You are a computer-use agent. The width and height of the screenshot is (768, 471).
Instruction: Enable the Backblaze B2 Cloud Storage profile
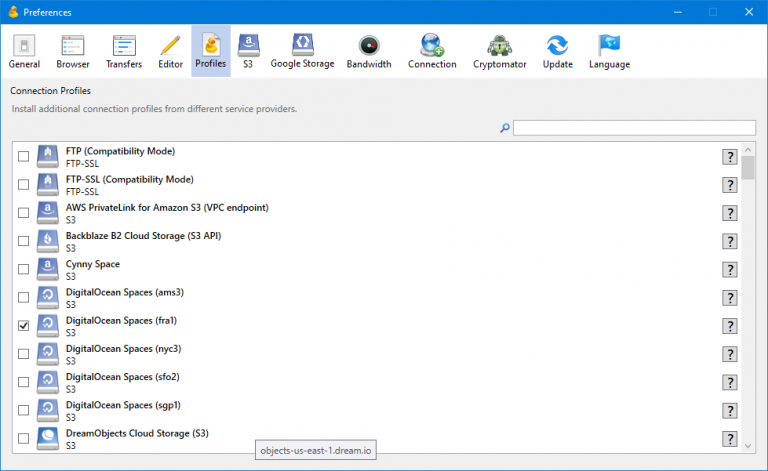pos(24,241)
